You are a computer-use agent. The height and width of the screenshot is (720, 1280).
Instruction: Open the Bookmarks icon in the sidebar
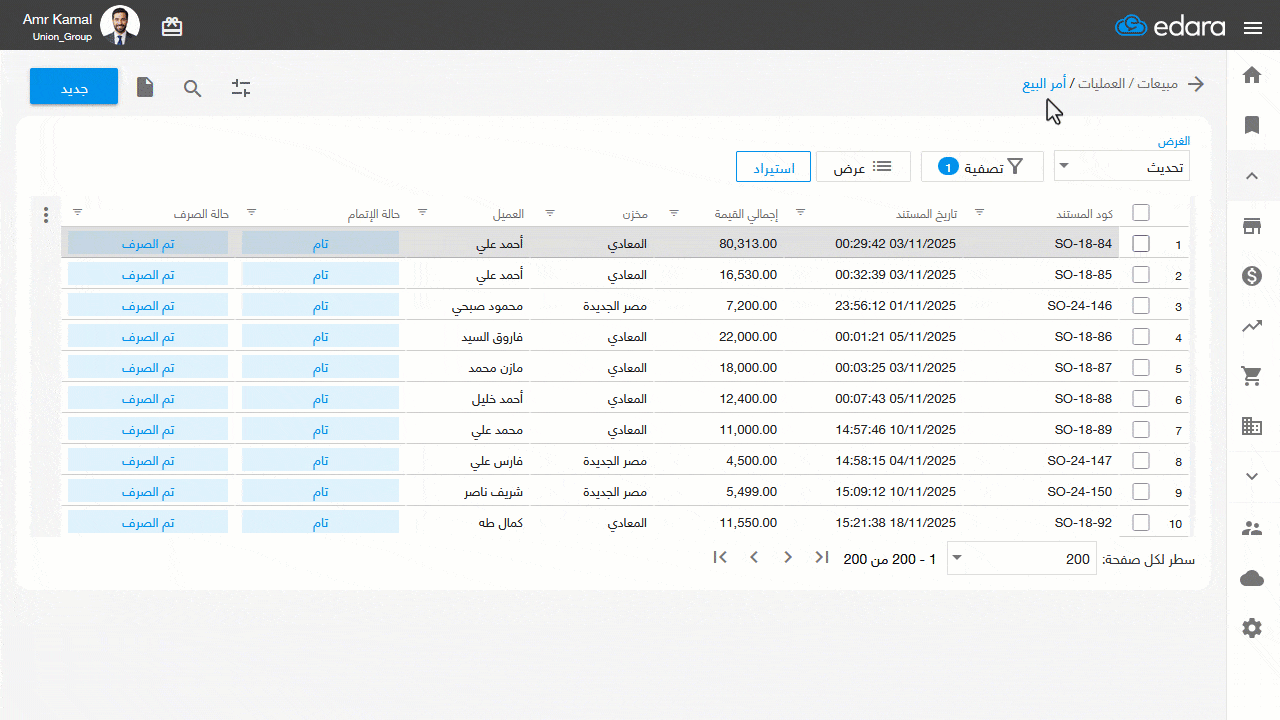click(x=1251, y=125)
